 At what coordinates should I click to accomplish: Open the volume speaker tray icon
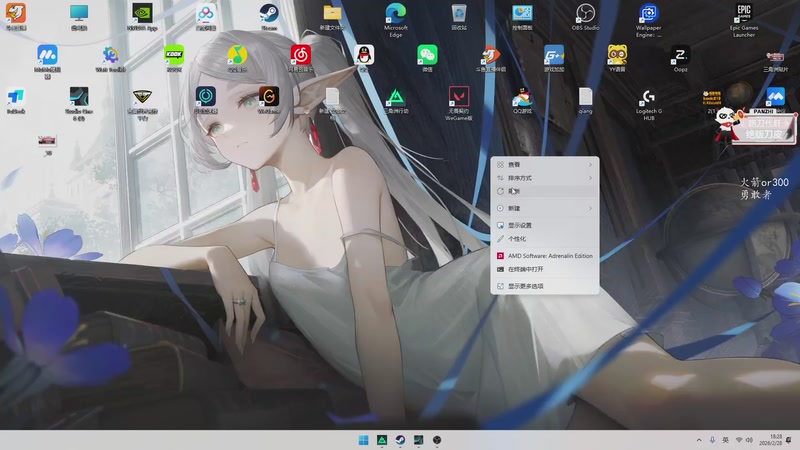pos(749,440)
